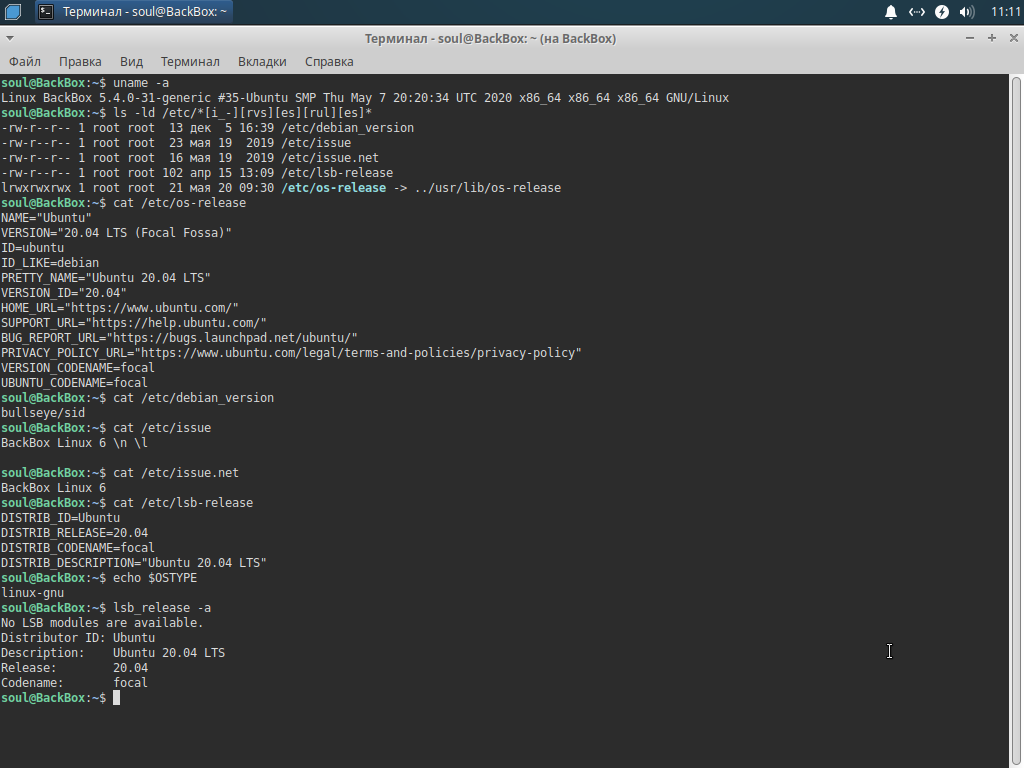Click the linux-gnu output line
Viewport: 1024px width, 768px height.
pyautogui.click(x=33, y=594)
